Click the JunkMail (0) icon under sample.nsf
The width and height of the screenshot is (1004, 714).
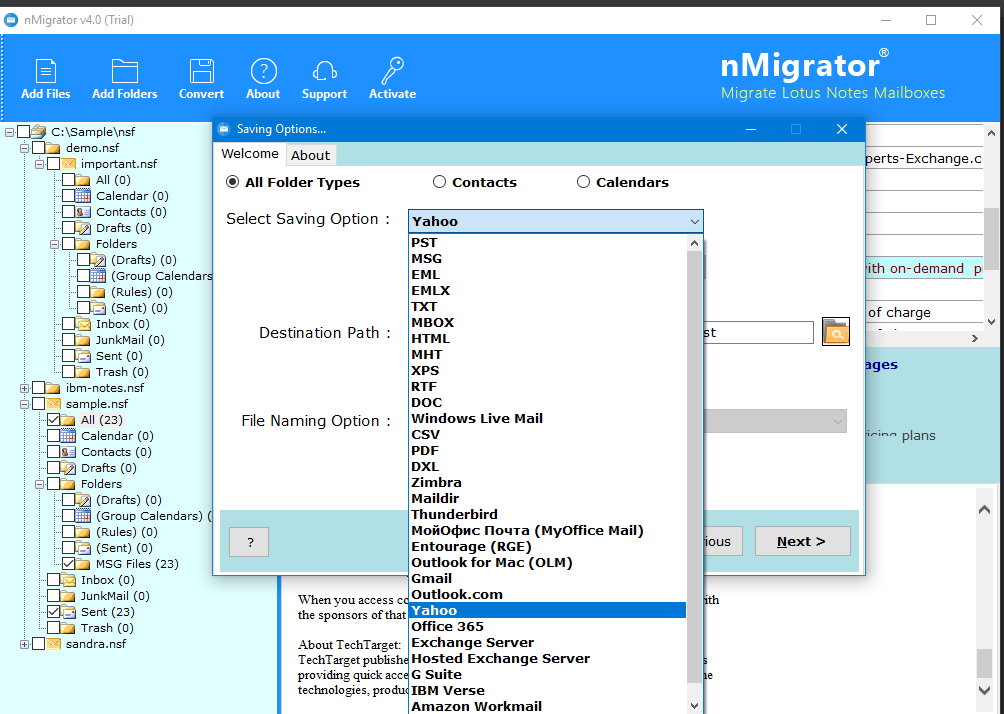pos(69,596)
